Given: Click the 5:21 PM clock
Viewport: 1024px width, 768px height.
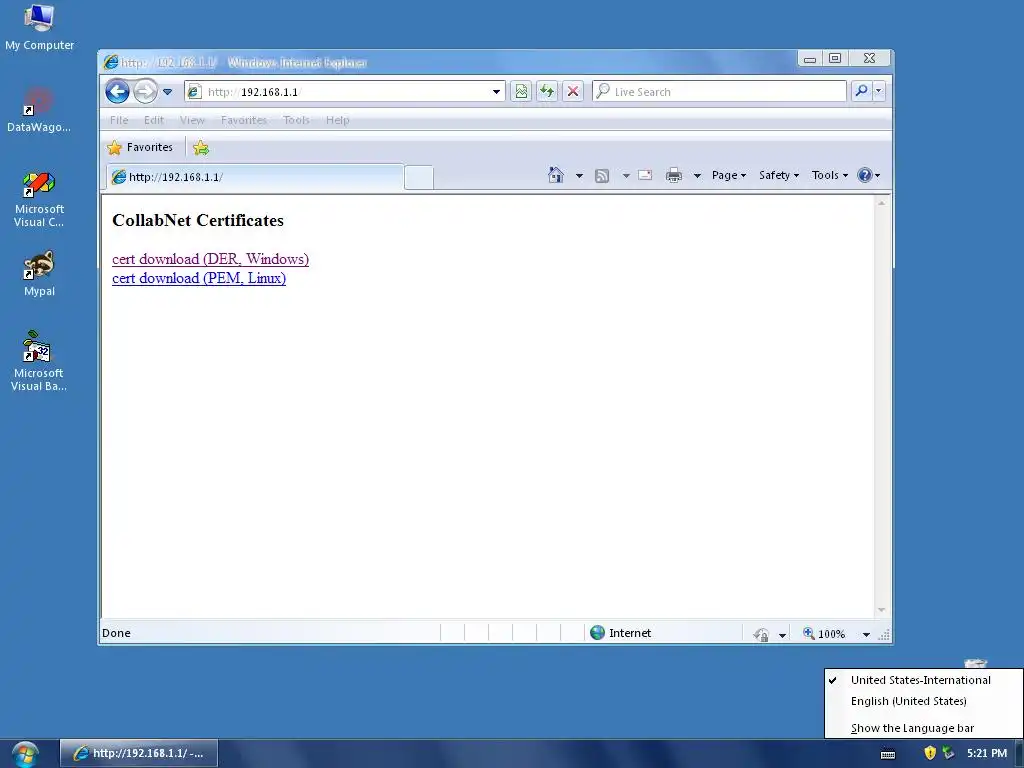Looking at the screenshot, I should 987,754.
